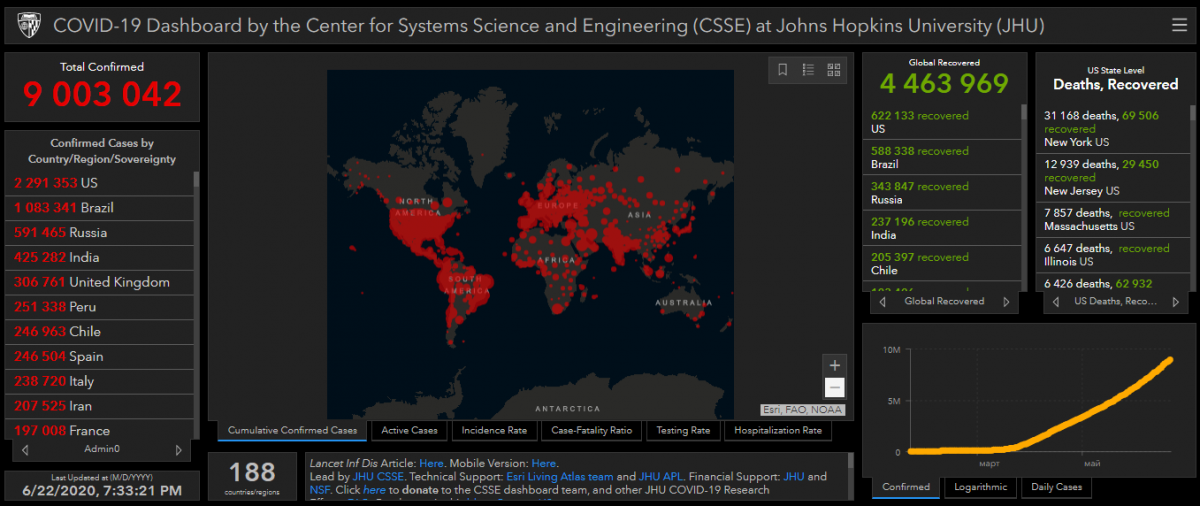The image size is (1200, 506).
Task: Select the Daily Cases chart tab
Action: coord(1056,487)
